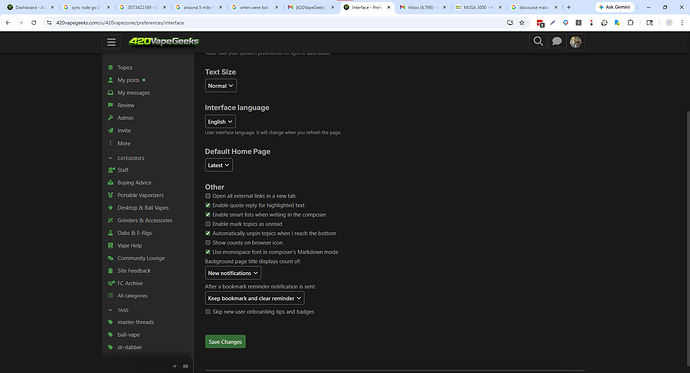Click the browser address bar URL

(120, 22)
